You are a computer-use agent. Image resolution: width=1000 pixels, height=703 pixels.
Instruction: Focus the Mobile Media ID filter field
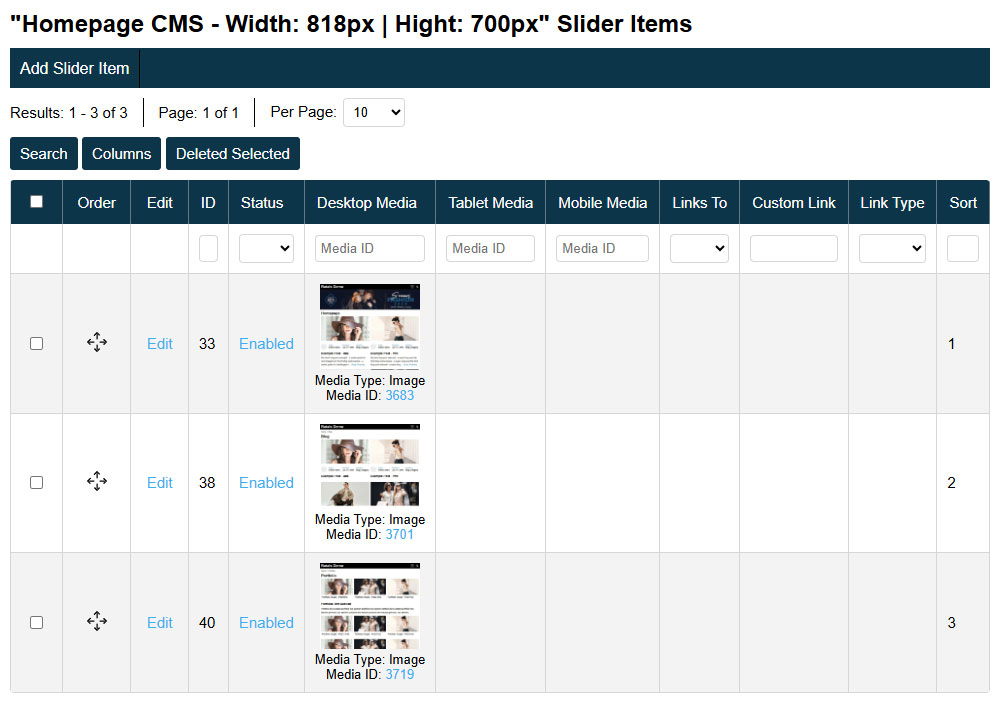602,248
